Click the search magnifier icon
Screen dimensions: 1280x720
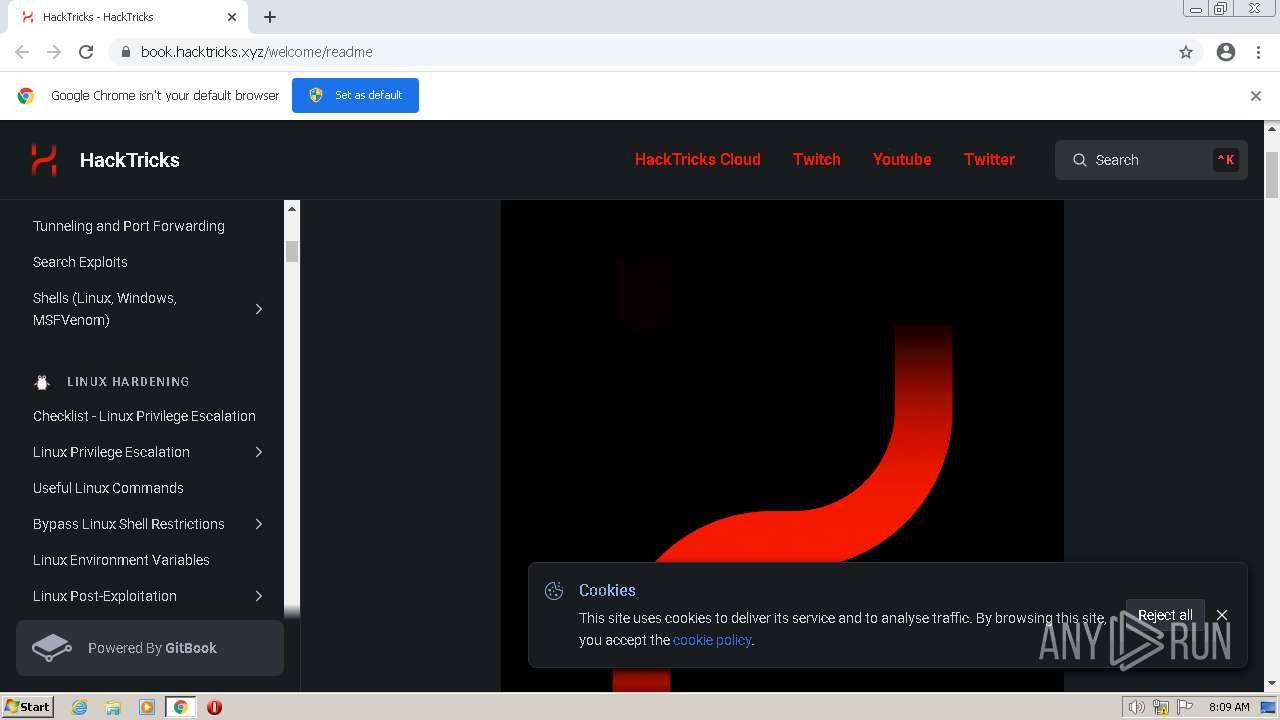[x=1080, y=160]
